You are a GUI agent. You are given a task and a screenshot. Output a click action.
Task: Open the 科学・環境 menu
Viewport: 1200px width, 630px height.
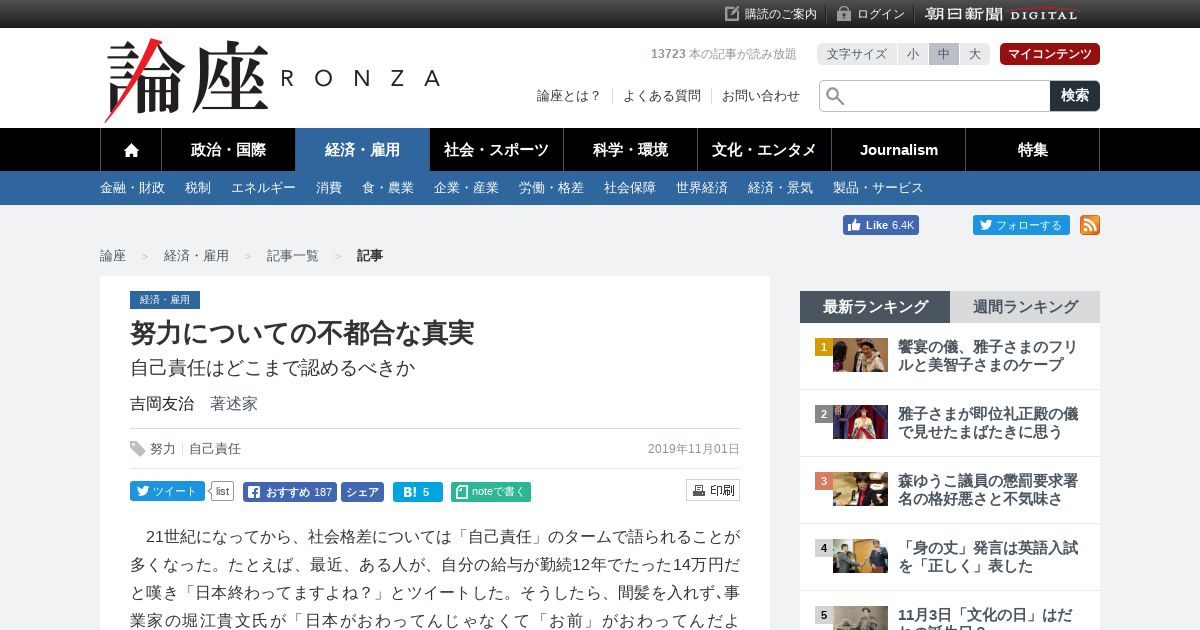click(x=630, y=150)
